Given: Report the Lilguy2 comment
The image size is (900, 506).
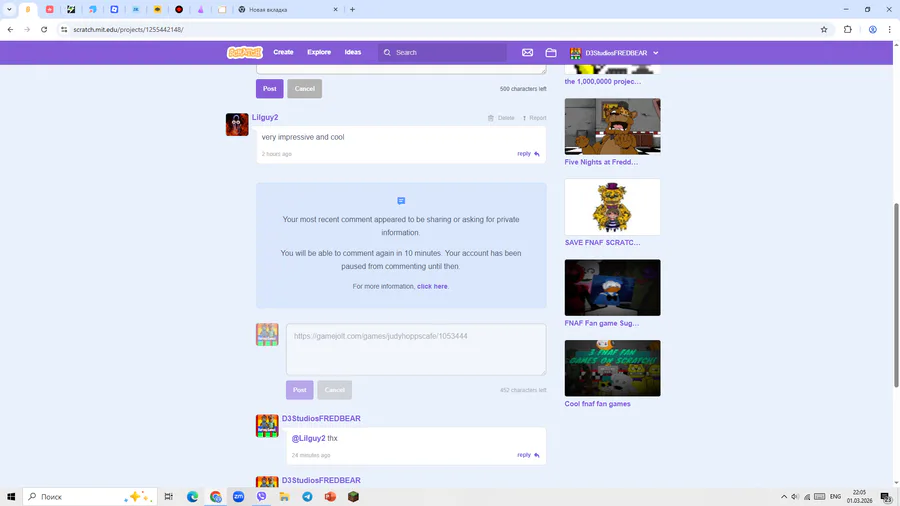Looking at the screenshot, I should tap(534, 118).
